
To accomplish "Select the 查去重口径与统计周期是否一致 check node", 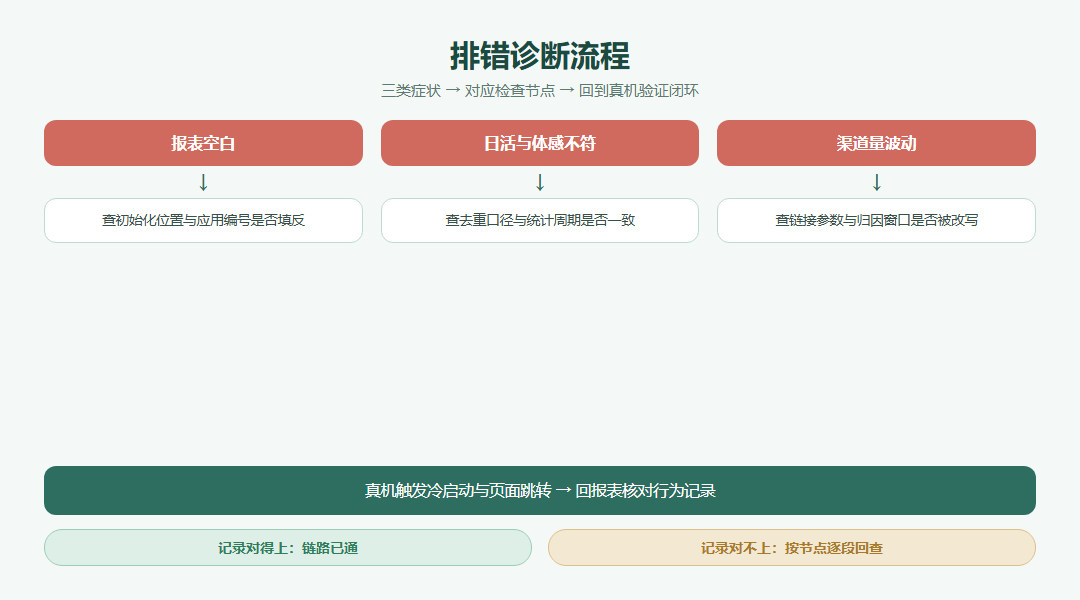I will (540, 220).
